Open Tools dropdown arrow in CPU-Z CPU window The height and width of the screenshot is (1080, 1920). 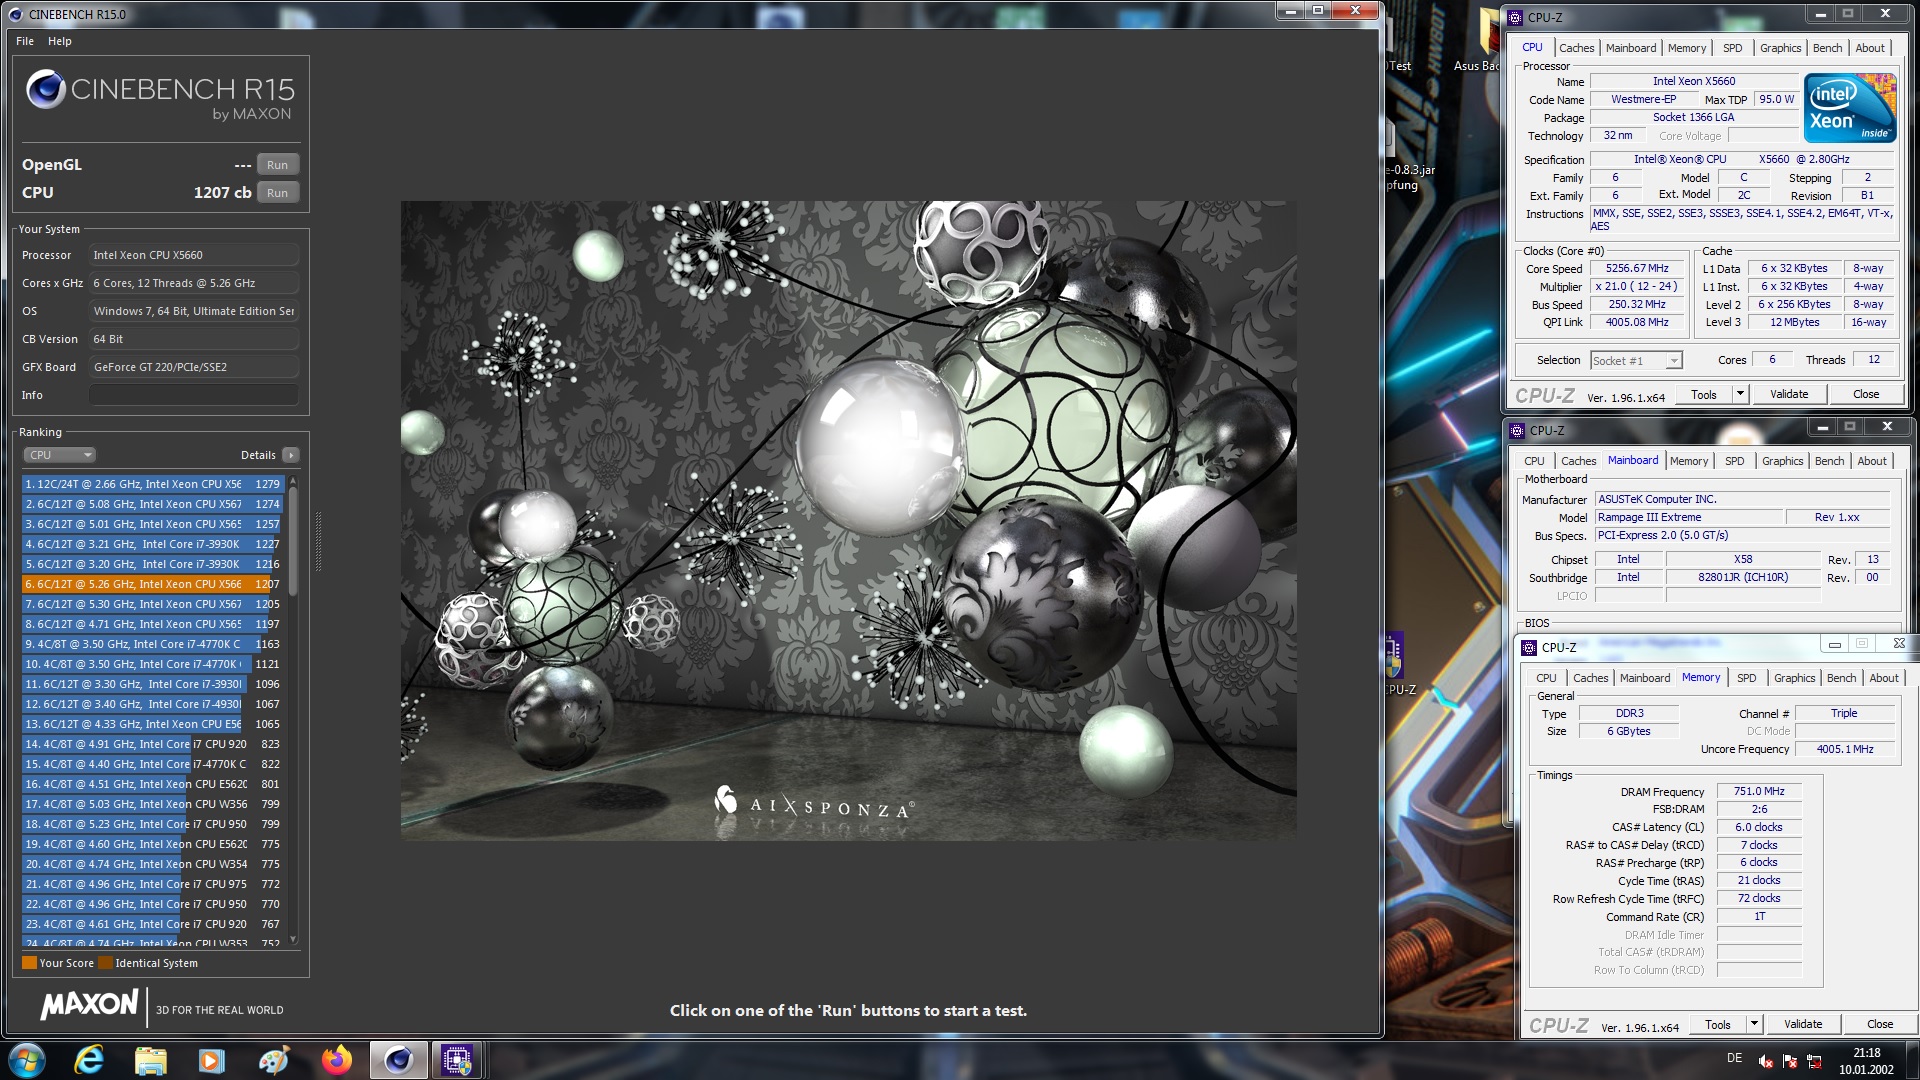[1740, 394]
